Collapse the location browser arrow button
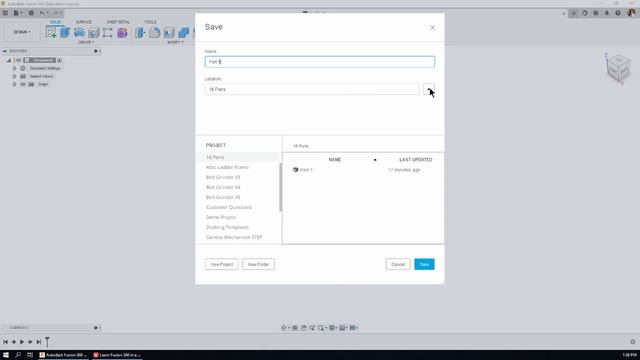This screenshot has width=640, height=360. click(429, 89)
